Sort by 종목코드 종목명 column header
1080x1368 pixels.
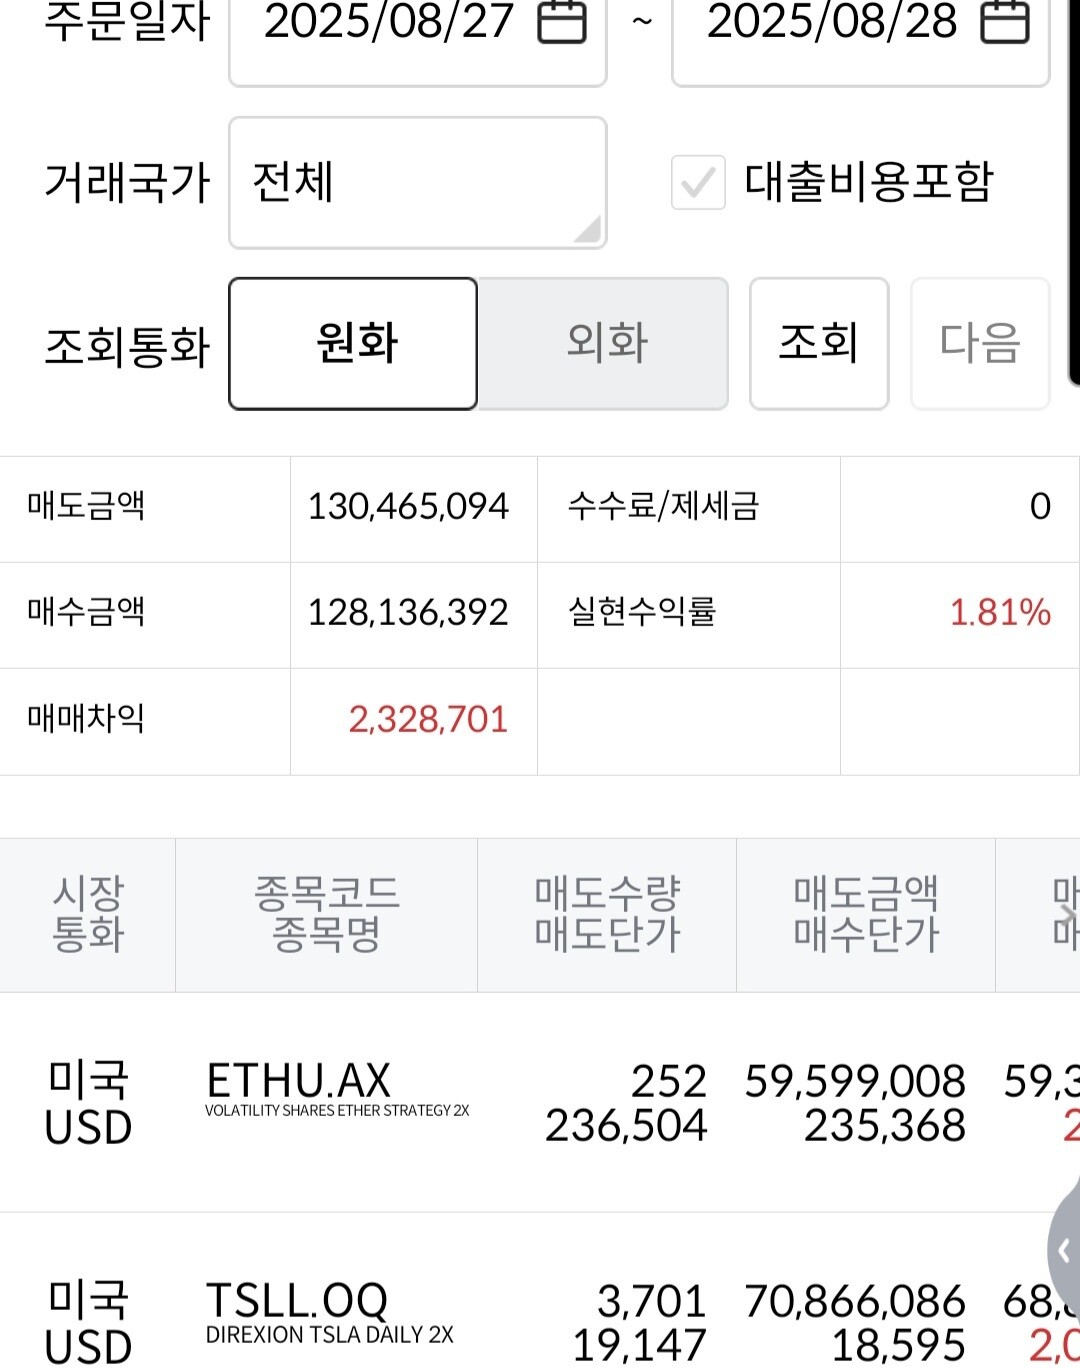click(x=326, y=914)
